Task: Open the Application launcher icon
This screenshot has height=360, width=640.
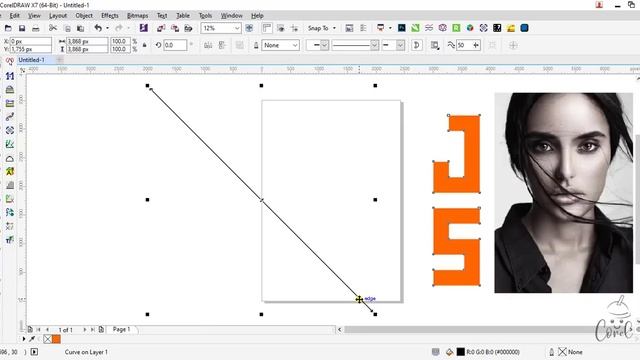Action: [380, 28]
